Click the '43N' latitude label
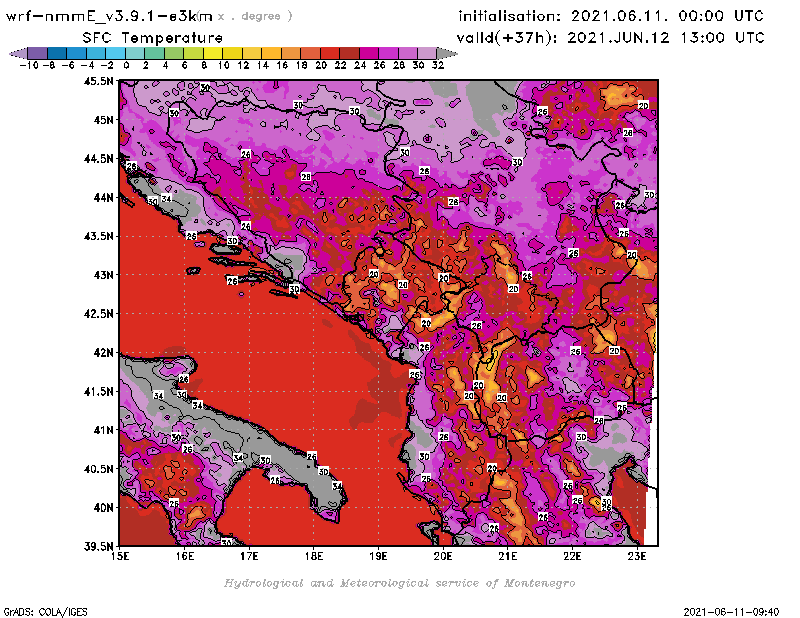The image size is (800, 618). click(x=104, y=275)
